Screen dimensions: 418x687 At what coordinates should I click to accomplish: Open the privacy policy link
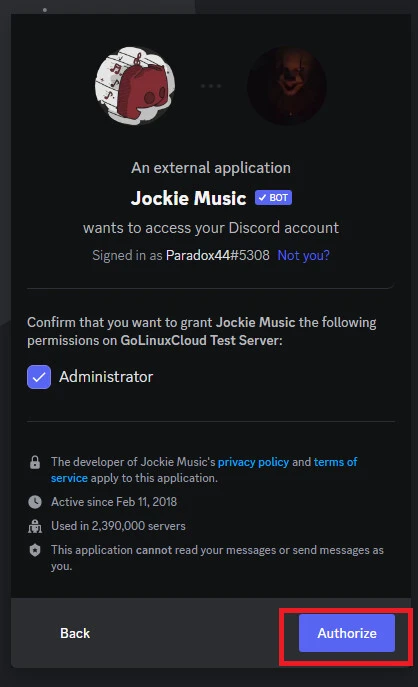tap(253, 462)
